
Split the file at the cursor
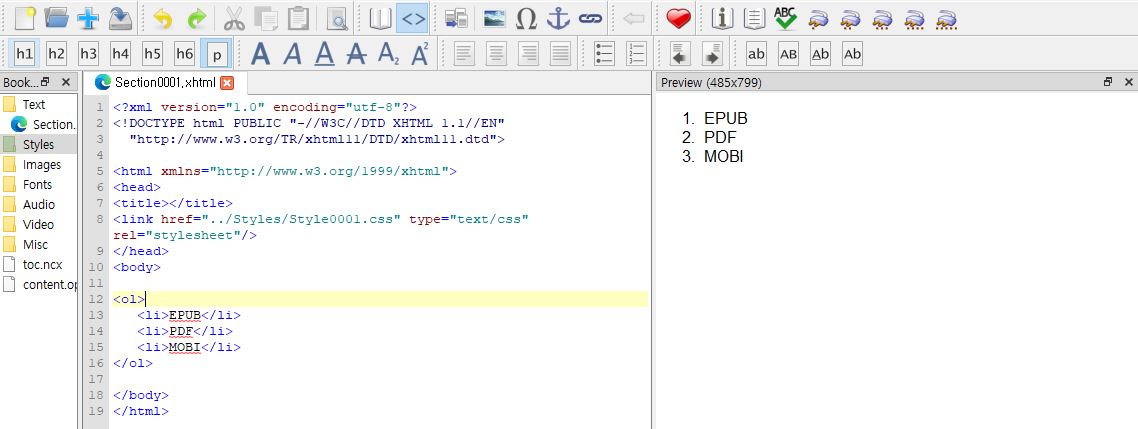point(456,18)
